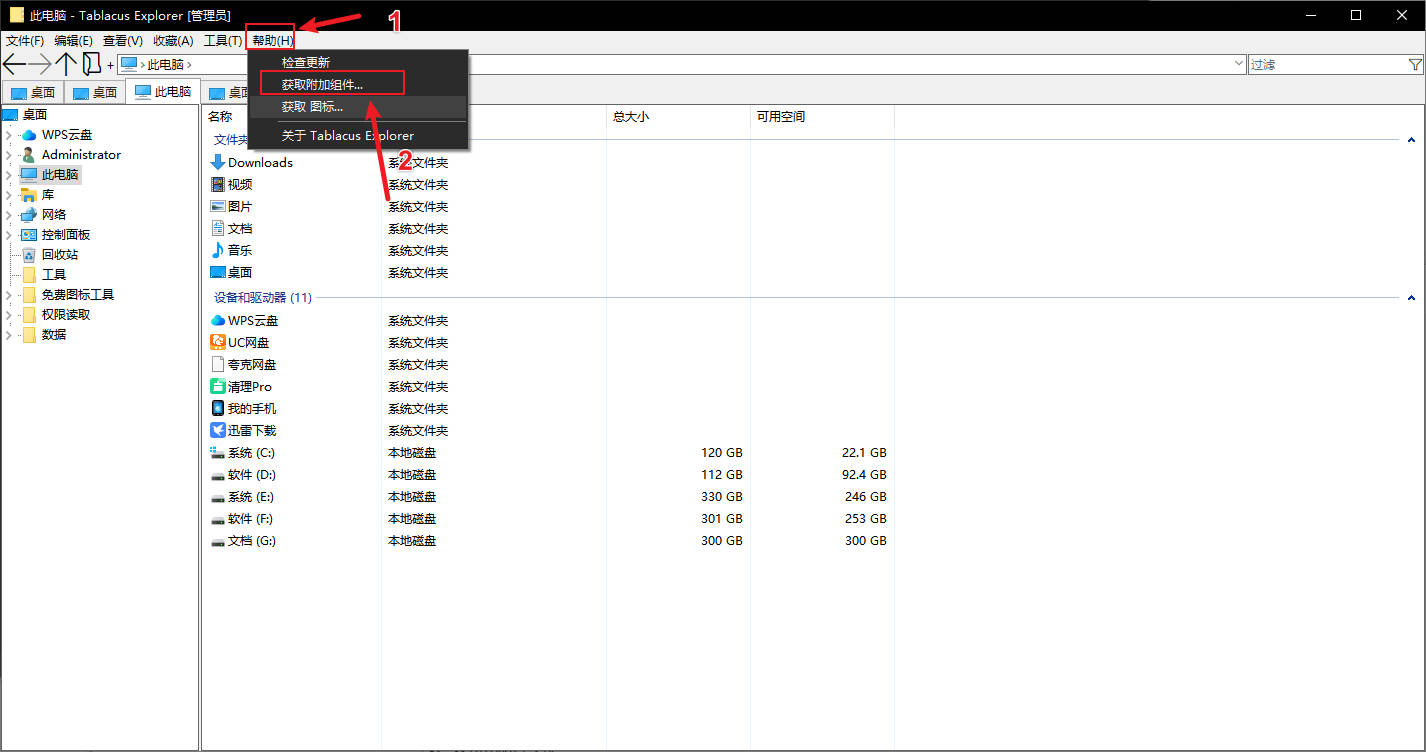This screenshot has width=1426, height=752.
Task: Click the 过滤 filter input field
Action: pyautogui.click(x=1326, y=64)
